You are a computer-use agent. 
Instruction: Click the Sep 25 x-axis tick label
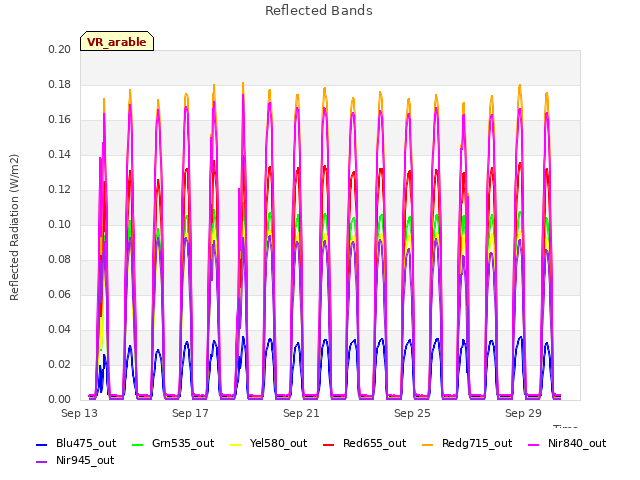click(412, 413)
